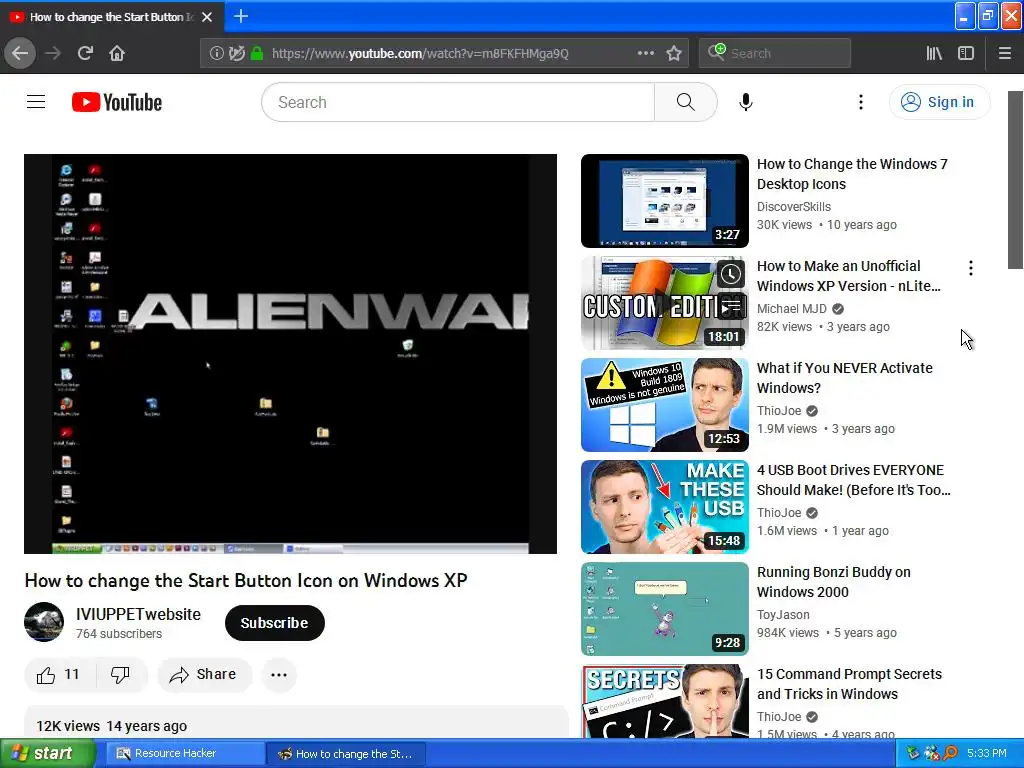Click SECRETS command prompt thumbnail
Viewport: 1024px width, 768px height.
[x=665, y=701]
